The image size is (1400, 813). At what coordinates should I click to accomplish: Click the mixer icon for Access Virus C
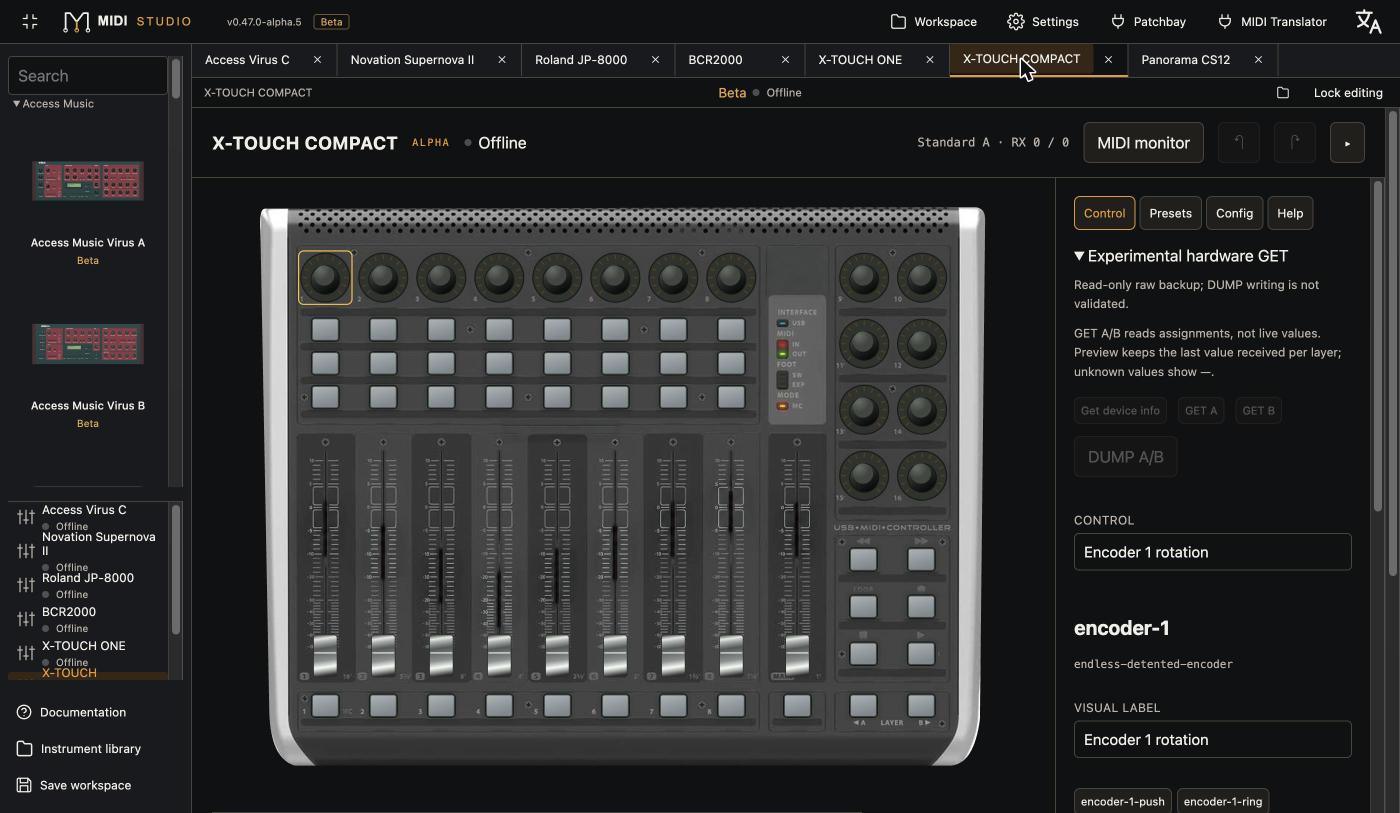tap(26, 517)
